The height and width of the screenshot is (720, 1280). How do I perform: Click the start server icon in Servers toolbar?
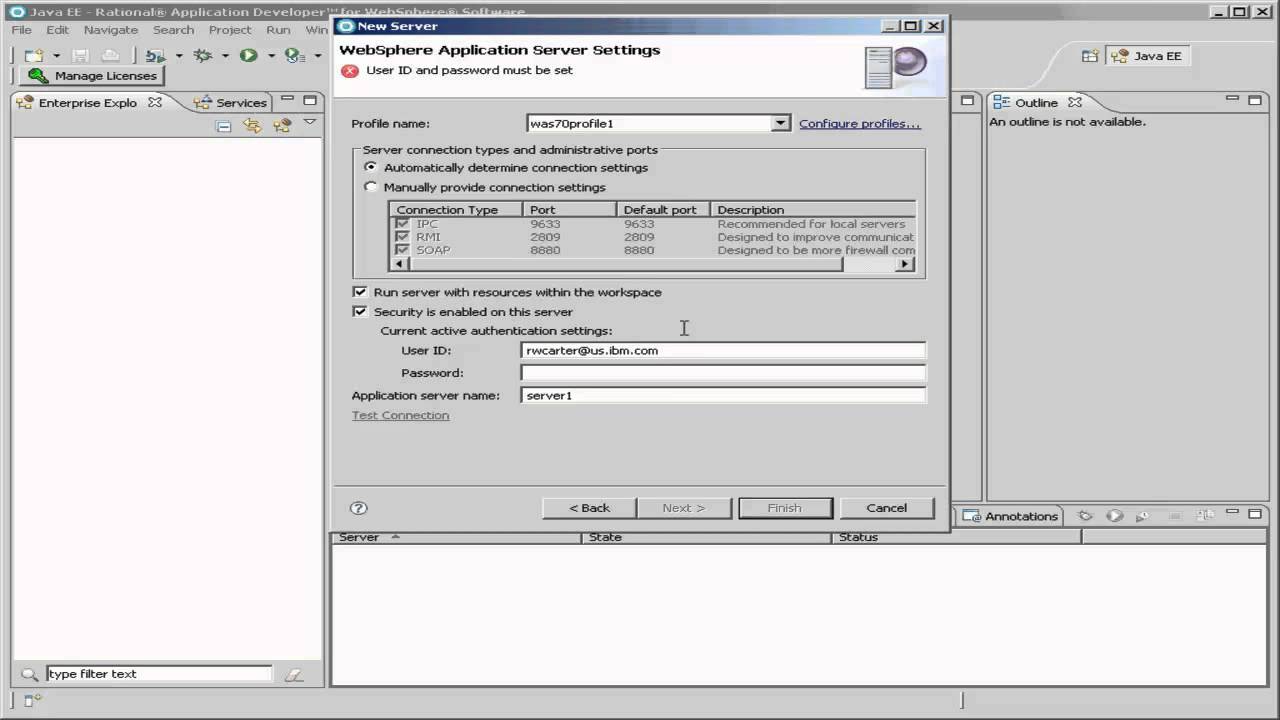tap(1115, 516)
